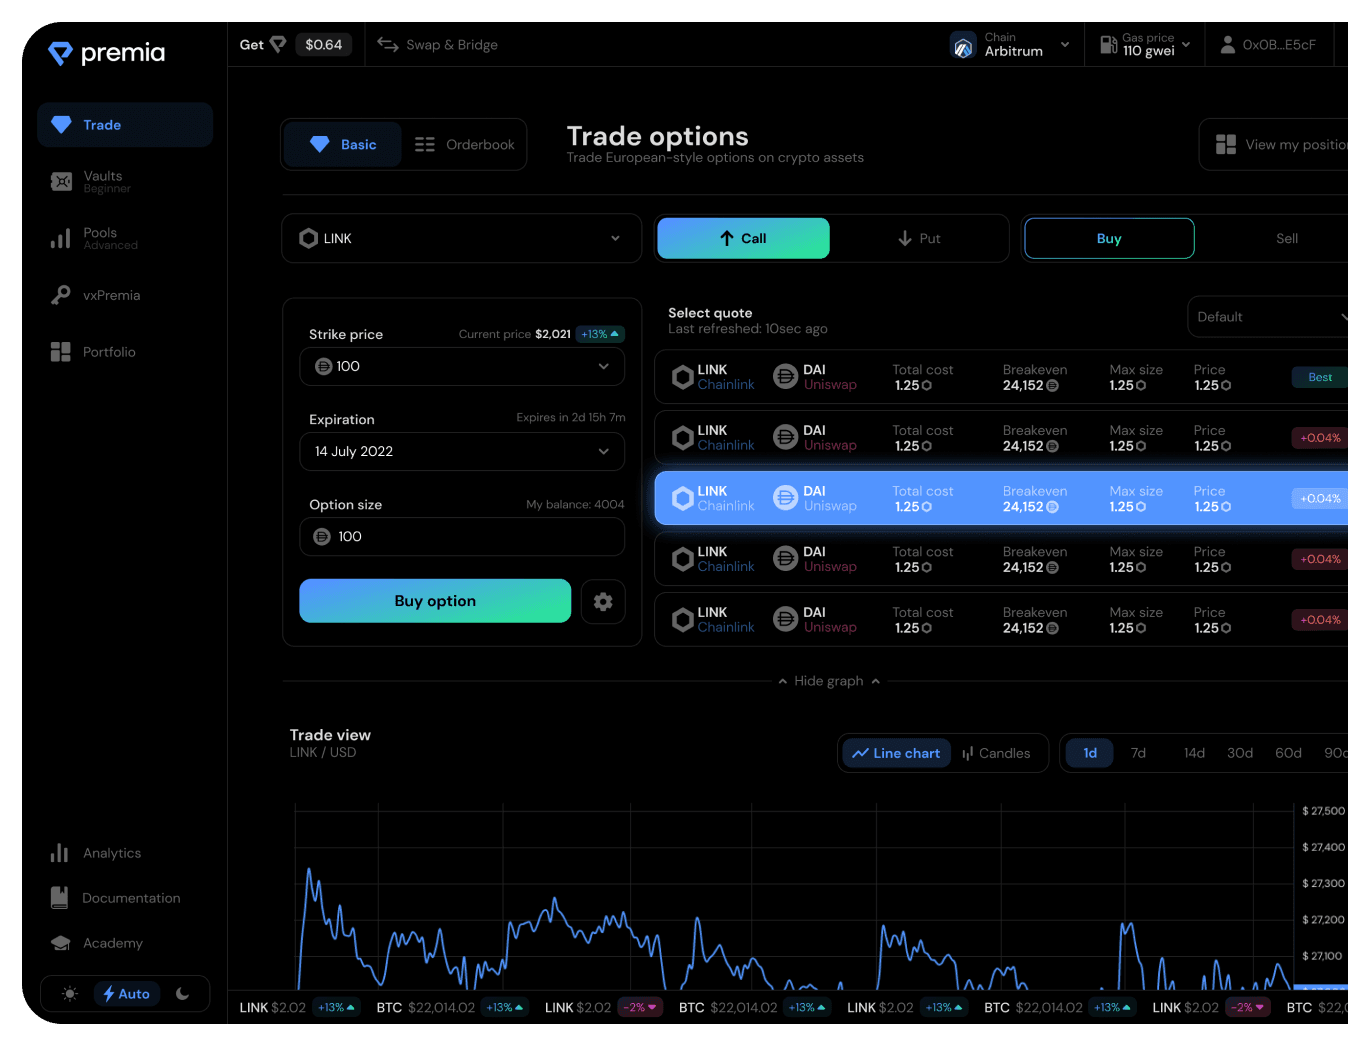Click the Documentation book icon
Screen dimensions: 1348x1046
(x=60, y=898)
